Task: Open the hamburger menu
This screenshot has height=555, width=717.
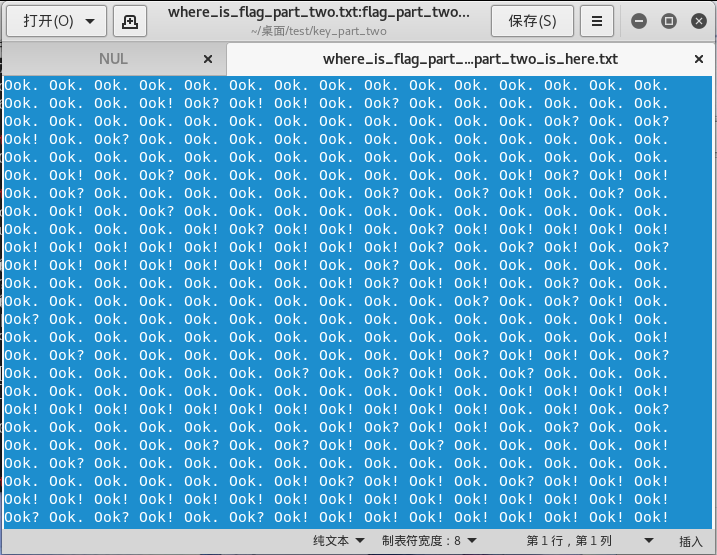Action: point(597,21)
